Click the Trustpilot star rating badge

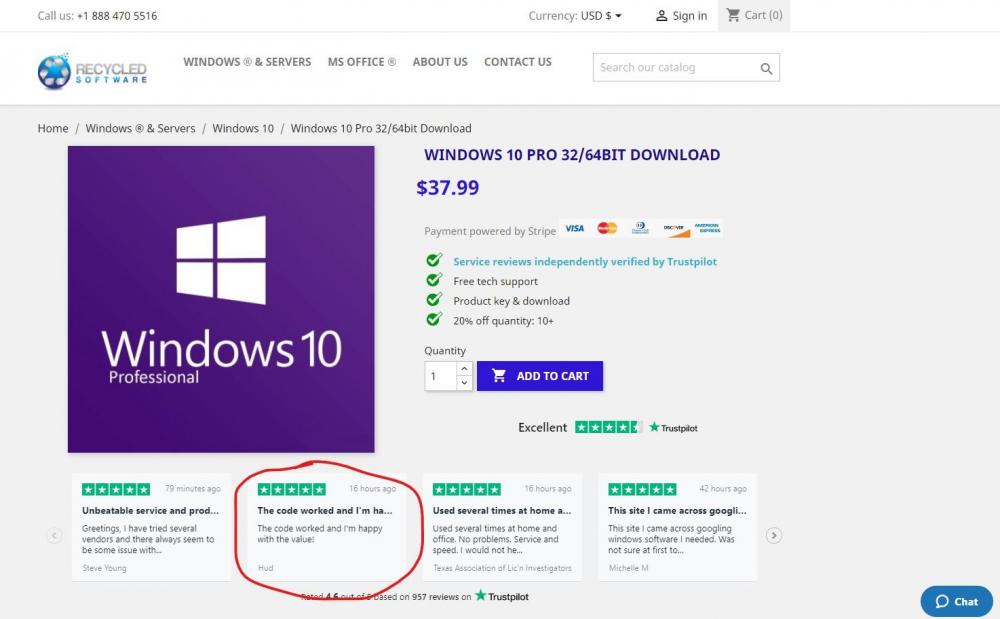tap(608, 427)
